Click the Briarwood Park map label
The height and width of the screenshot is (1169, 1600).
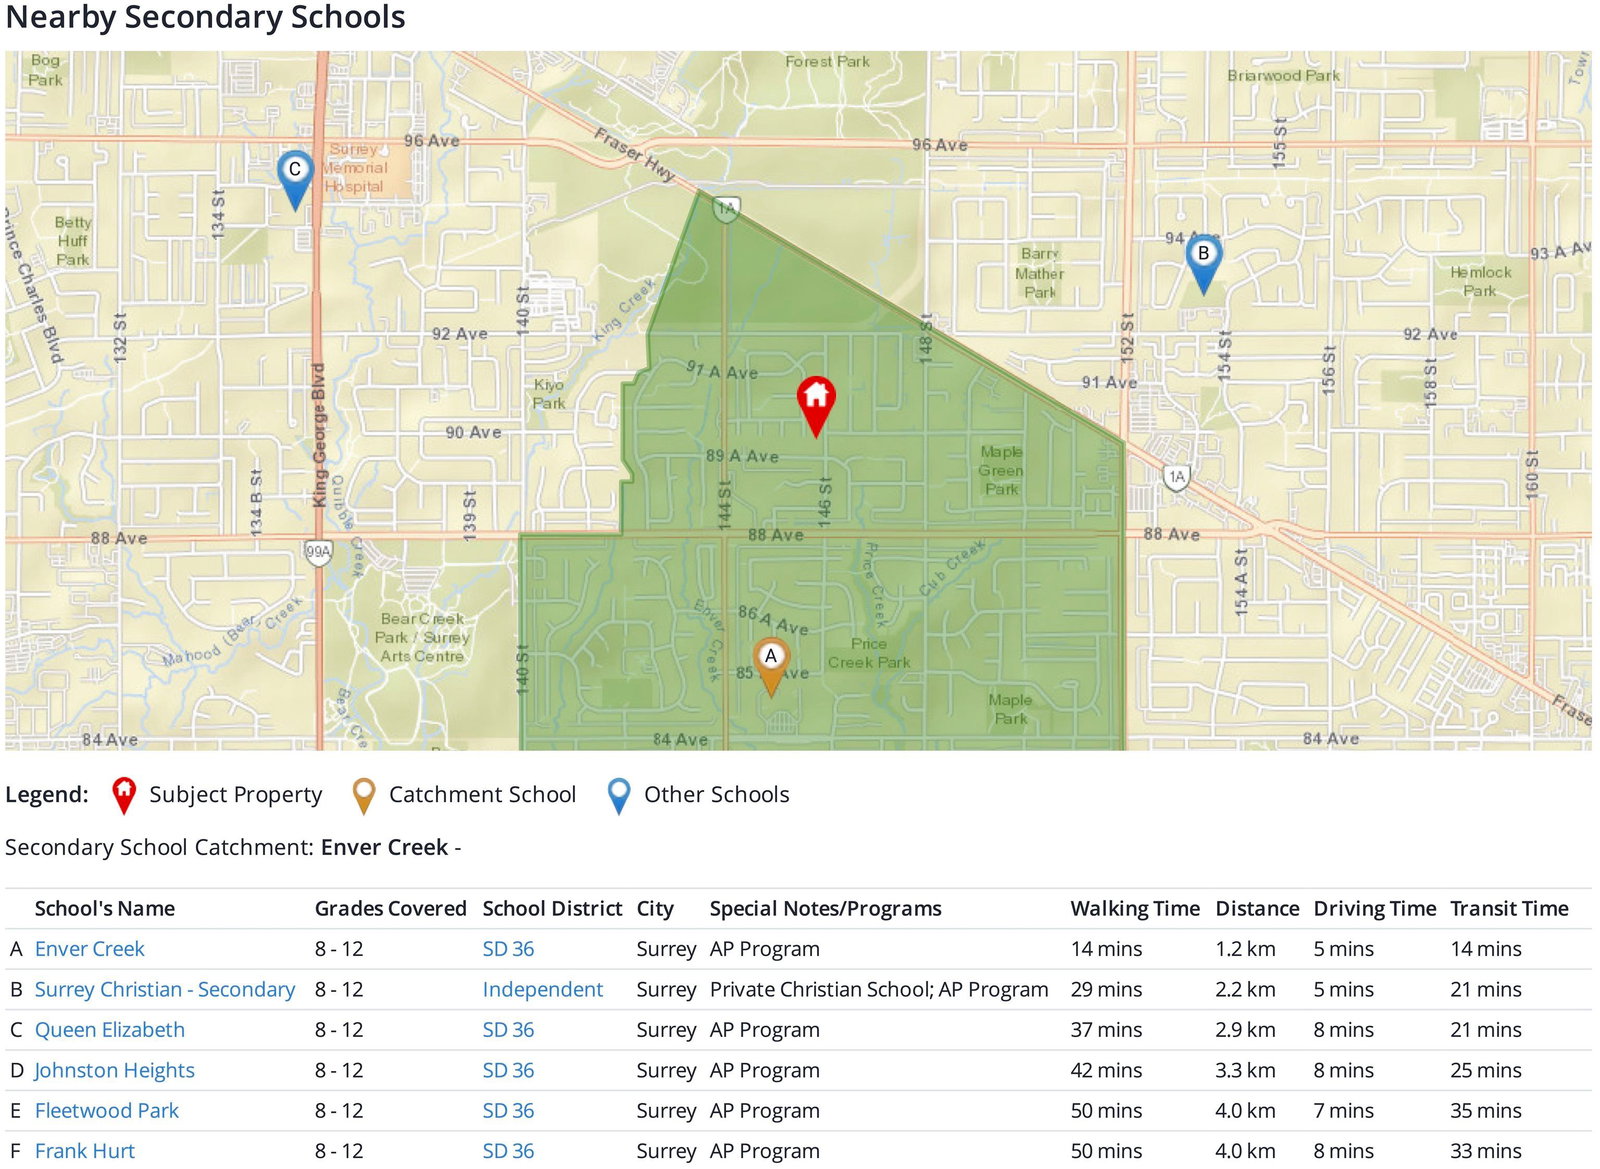tap(1284, 75)
